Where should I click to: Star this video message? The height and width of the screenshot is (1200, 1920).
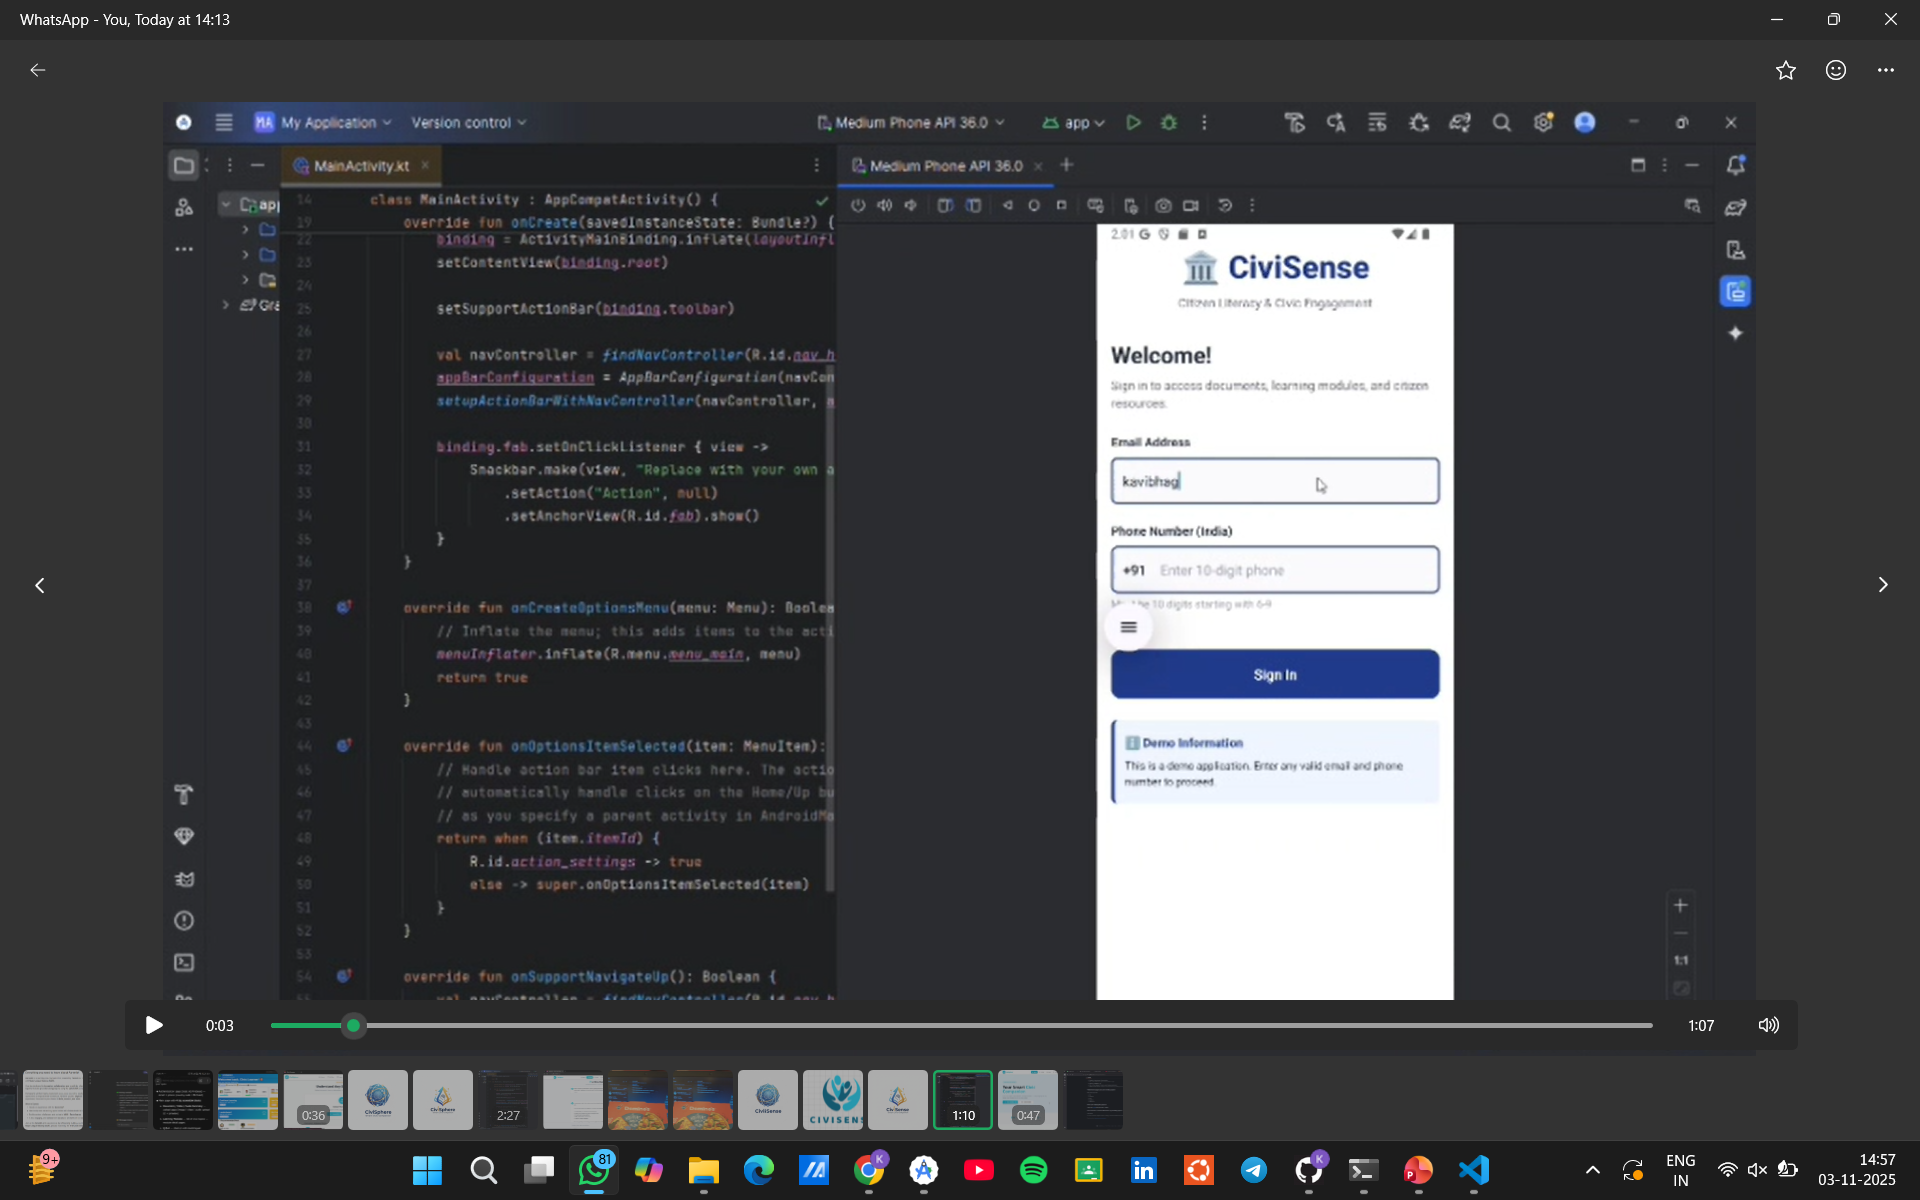click(x=1786, y=70)
